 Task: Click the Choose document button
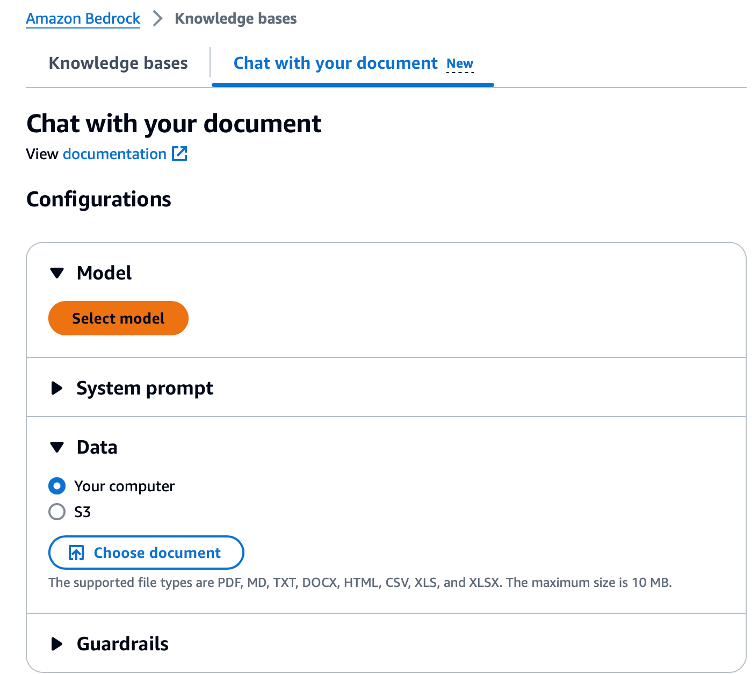pos(146,553)
